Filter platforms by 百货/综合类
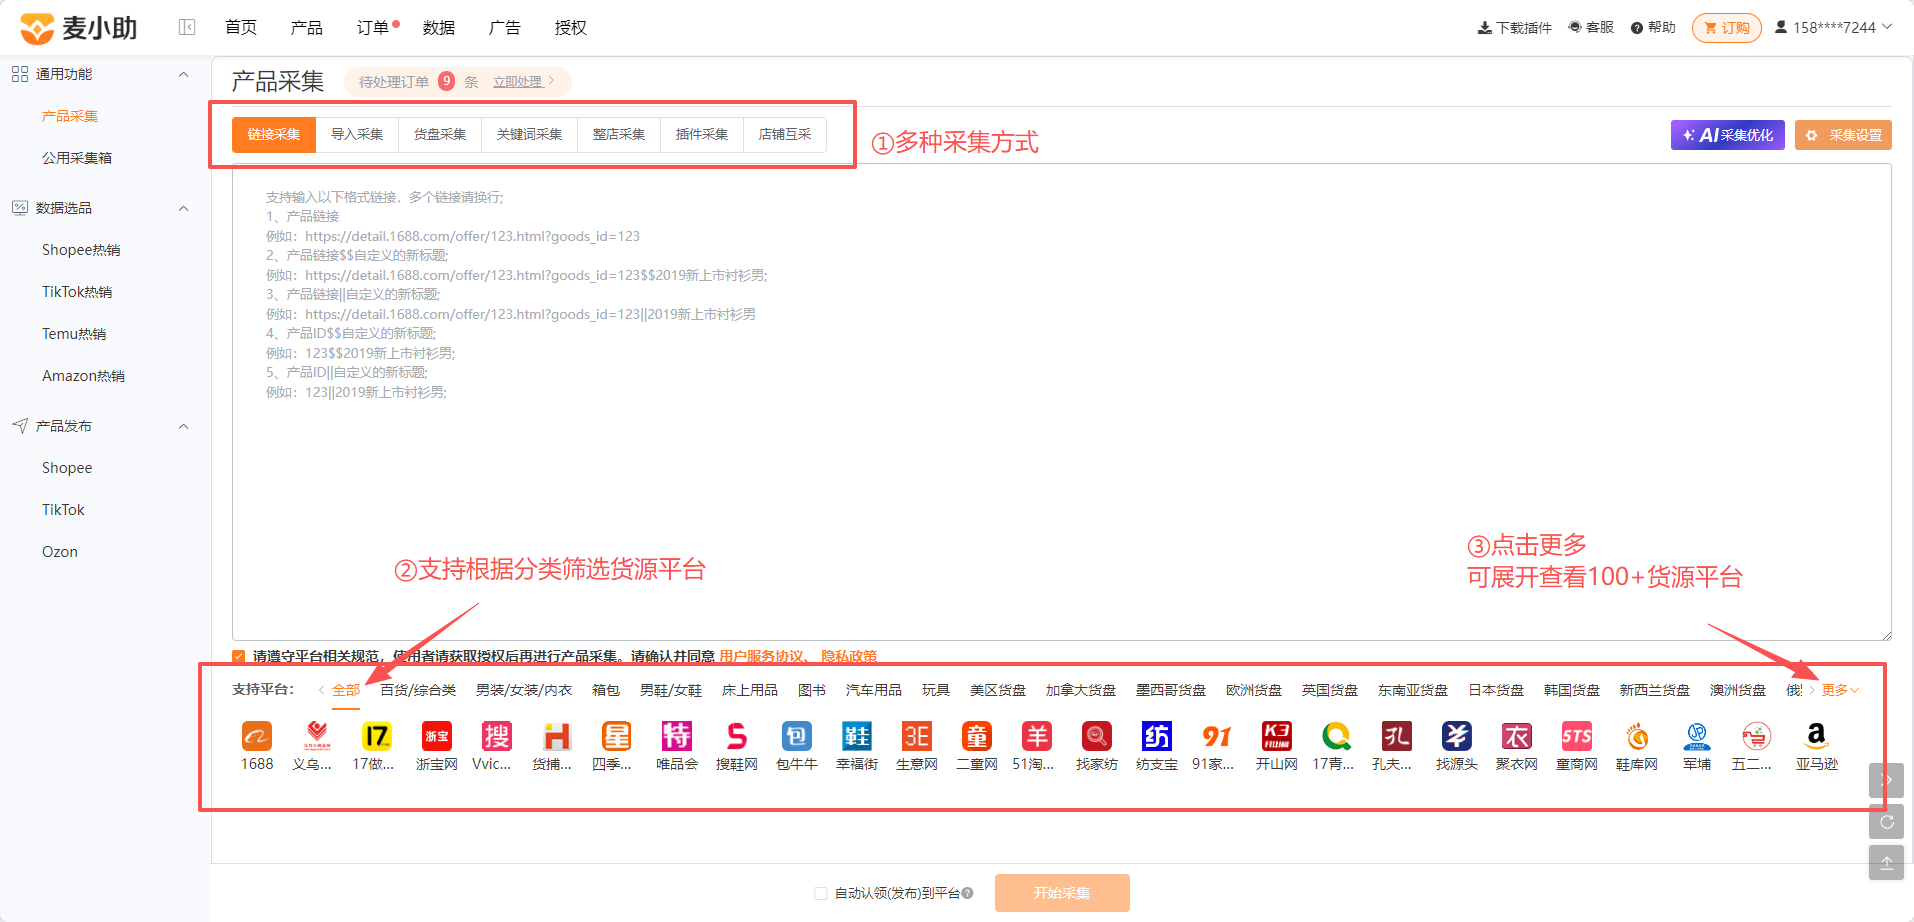This screenshot has width=1914, height=922. pyautogui.click(x=418, y=690)
